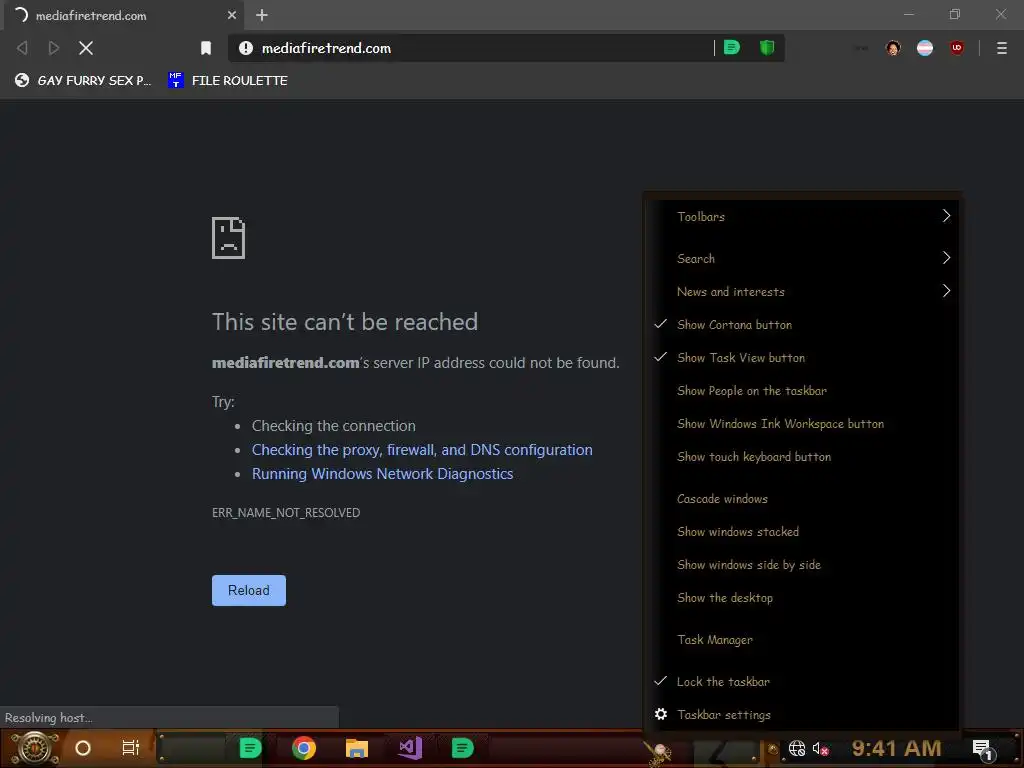The width and height of the screenshot is (1024, 768).
Task: Open the first bookmark with the globe icon
Action: pos(83,80)
